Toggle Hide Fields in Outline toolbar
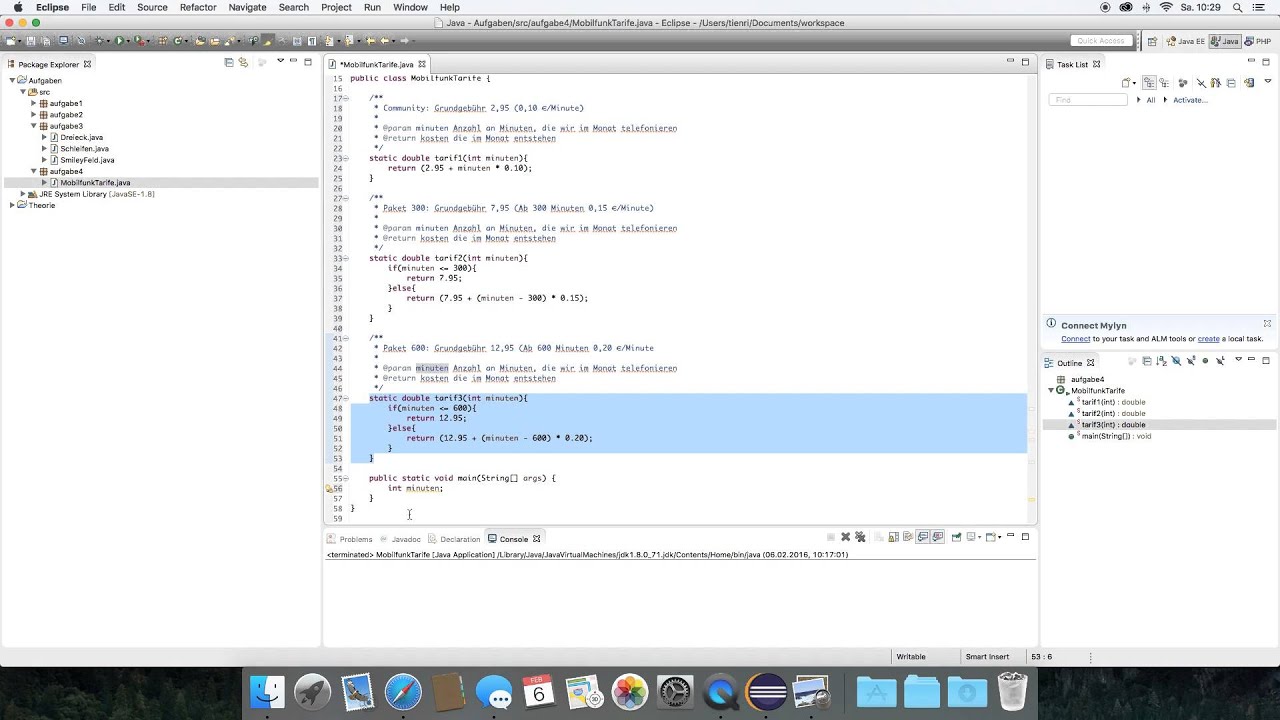 click(1176, 361)
